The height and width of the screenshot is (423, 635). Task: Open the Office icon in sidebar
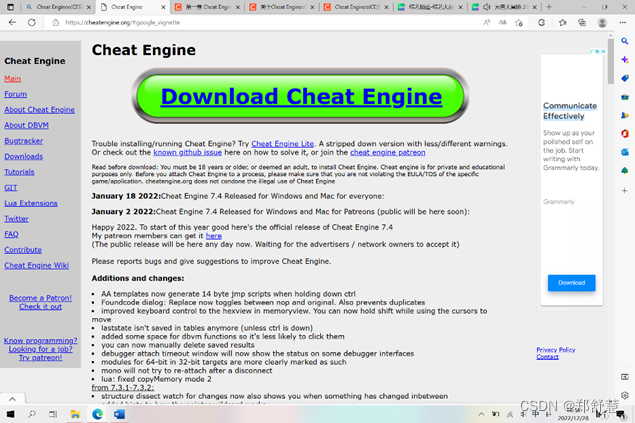pos(624,133)
